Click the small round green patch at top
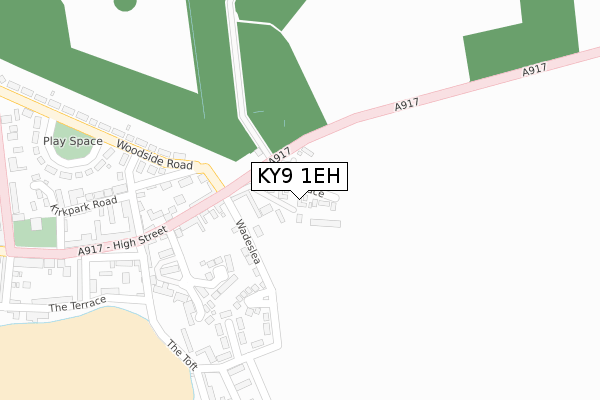This screenshot has height=400, width=600. tap(125, 5)
